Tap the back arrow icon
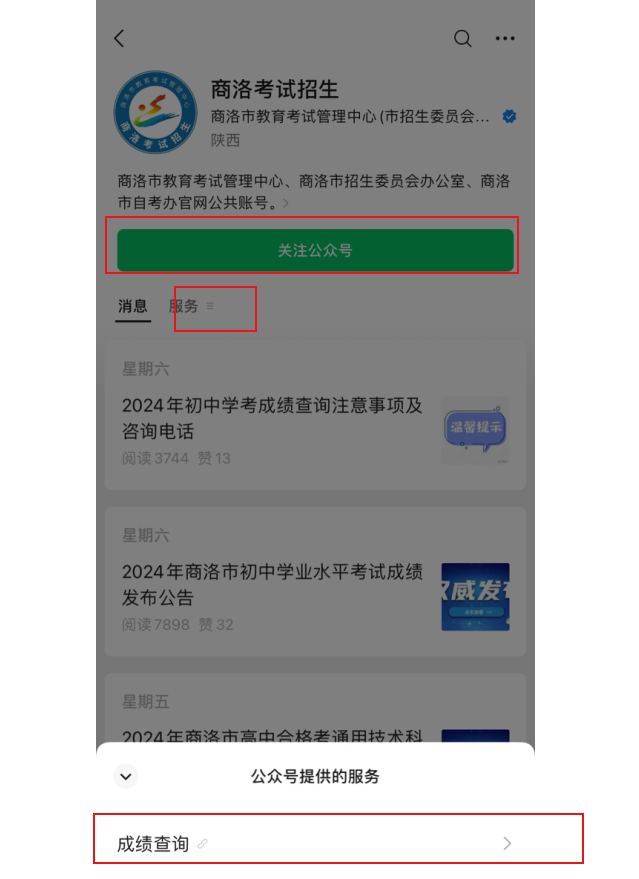 119,39
